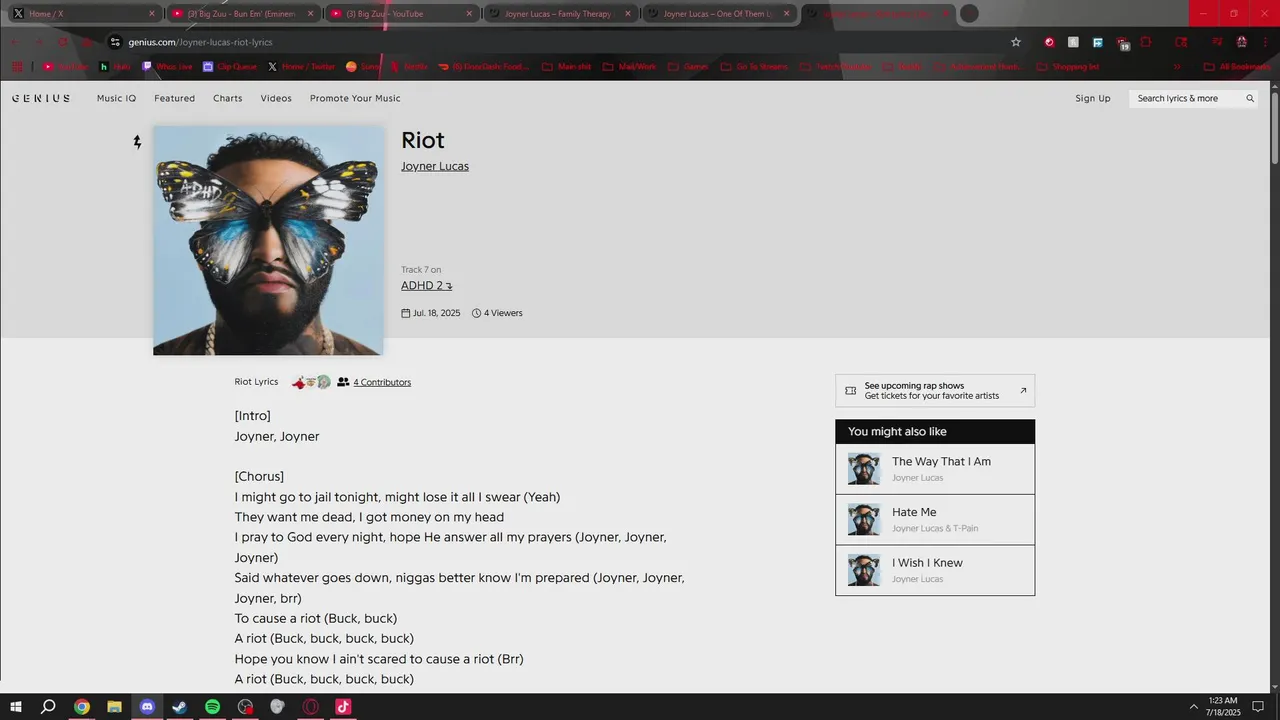Click the lightning bolt icon beside album cover
1280x720 pixels.
pos(137,142)
